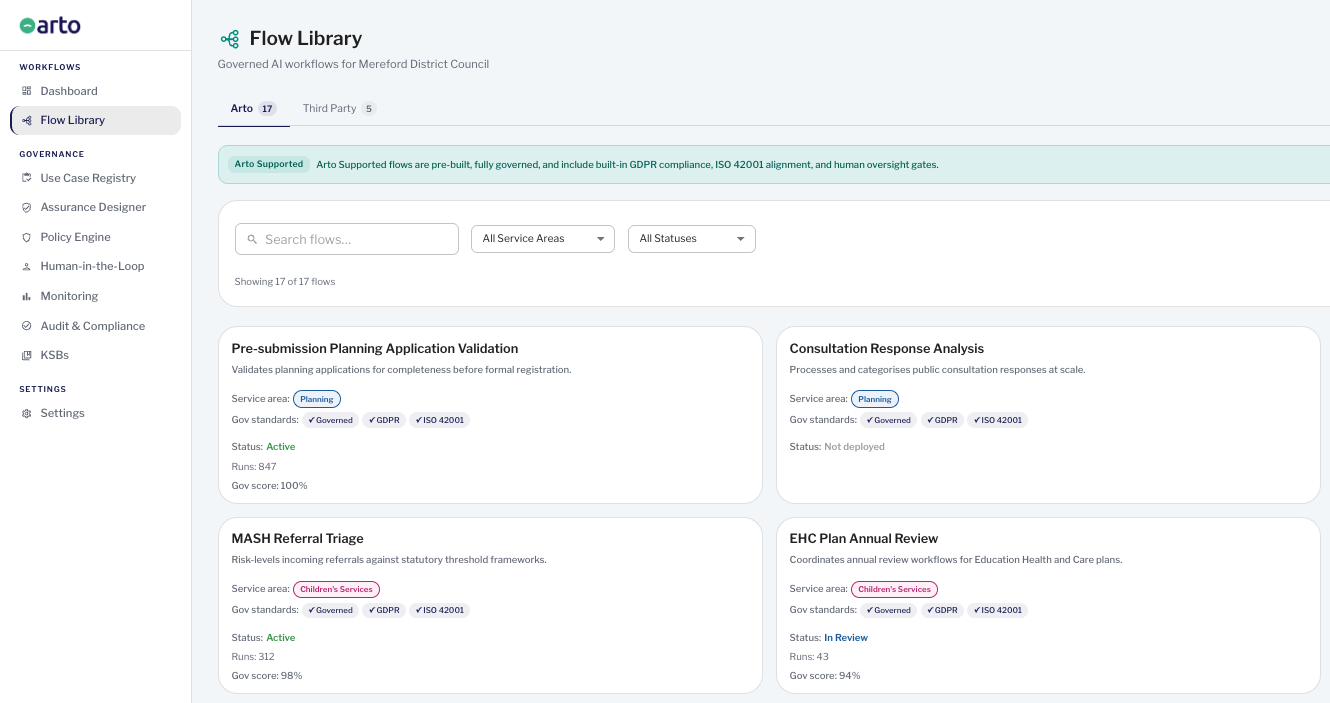Click 'Runs: 847' text
The height and width of the screenshot is (703, 1330).
[254, 467]
